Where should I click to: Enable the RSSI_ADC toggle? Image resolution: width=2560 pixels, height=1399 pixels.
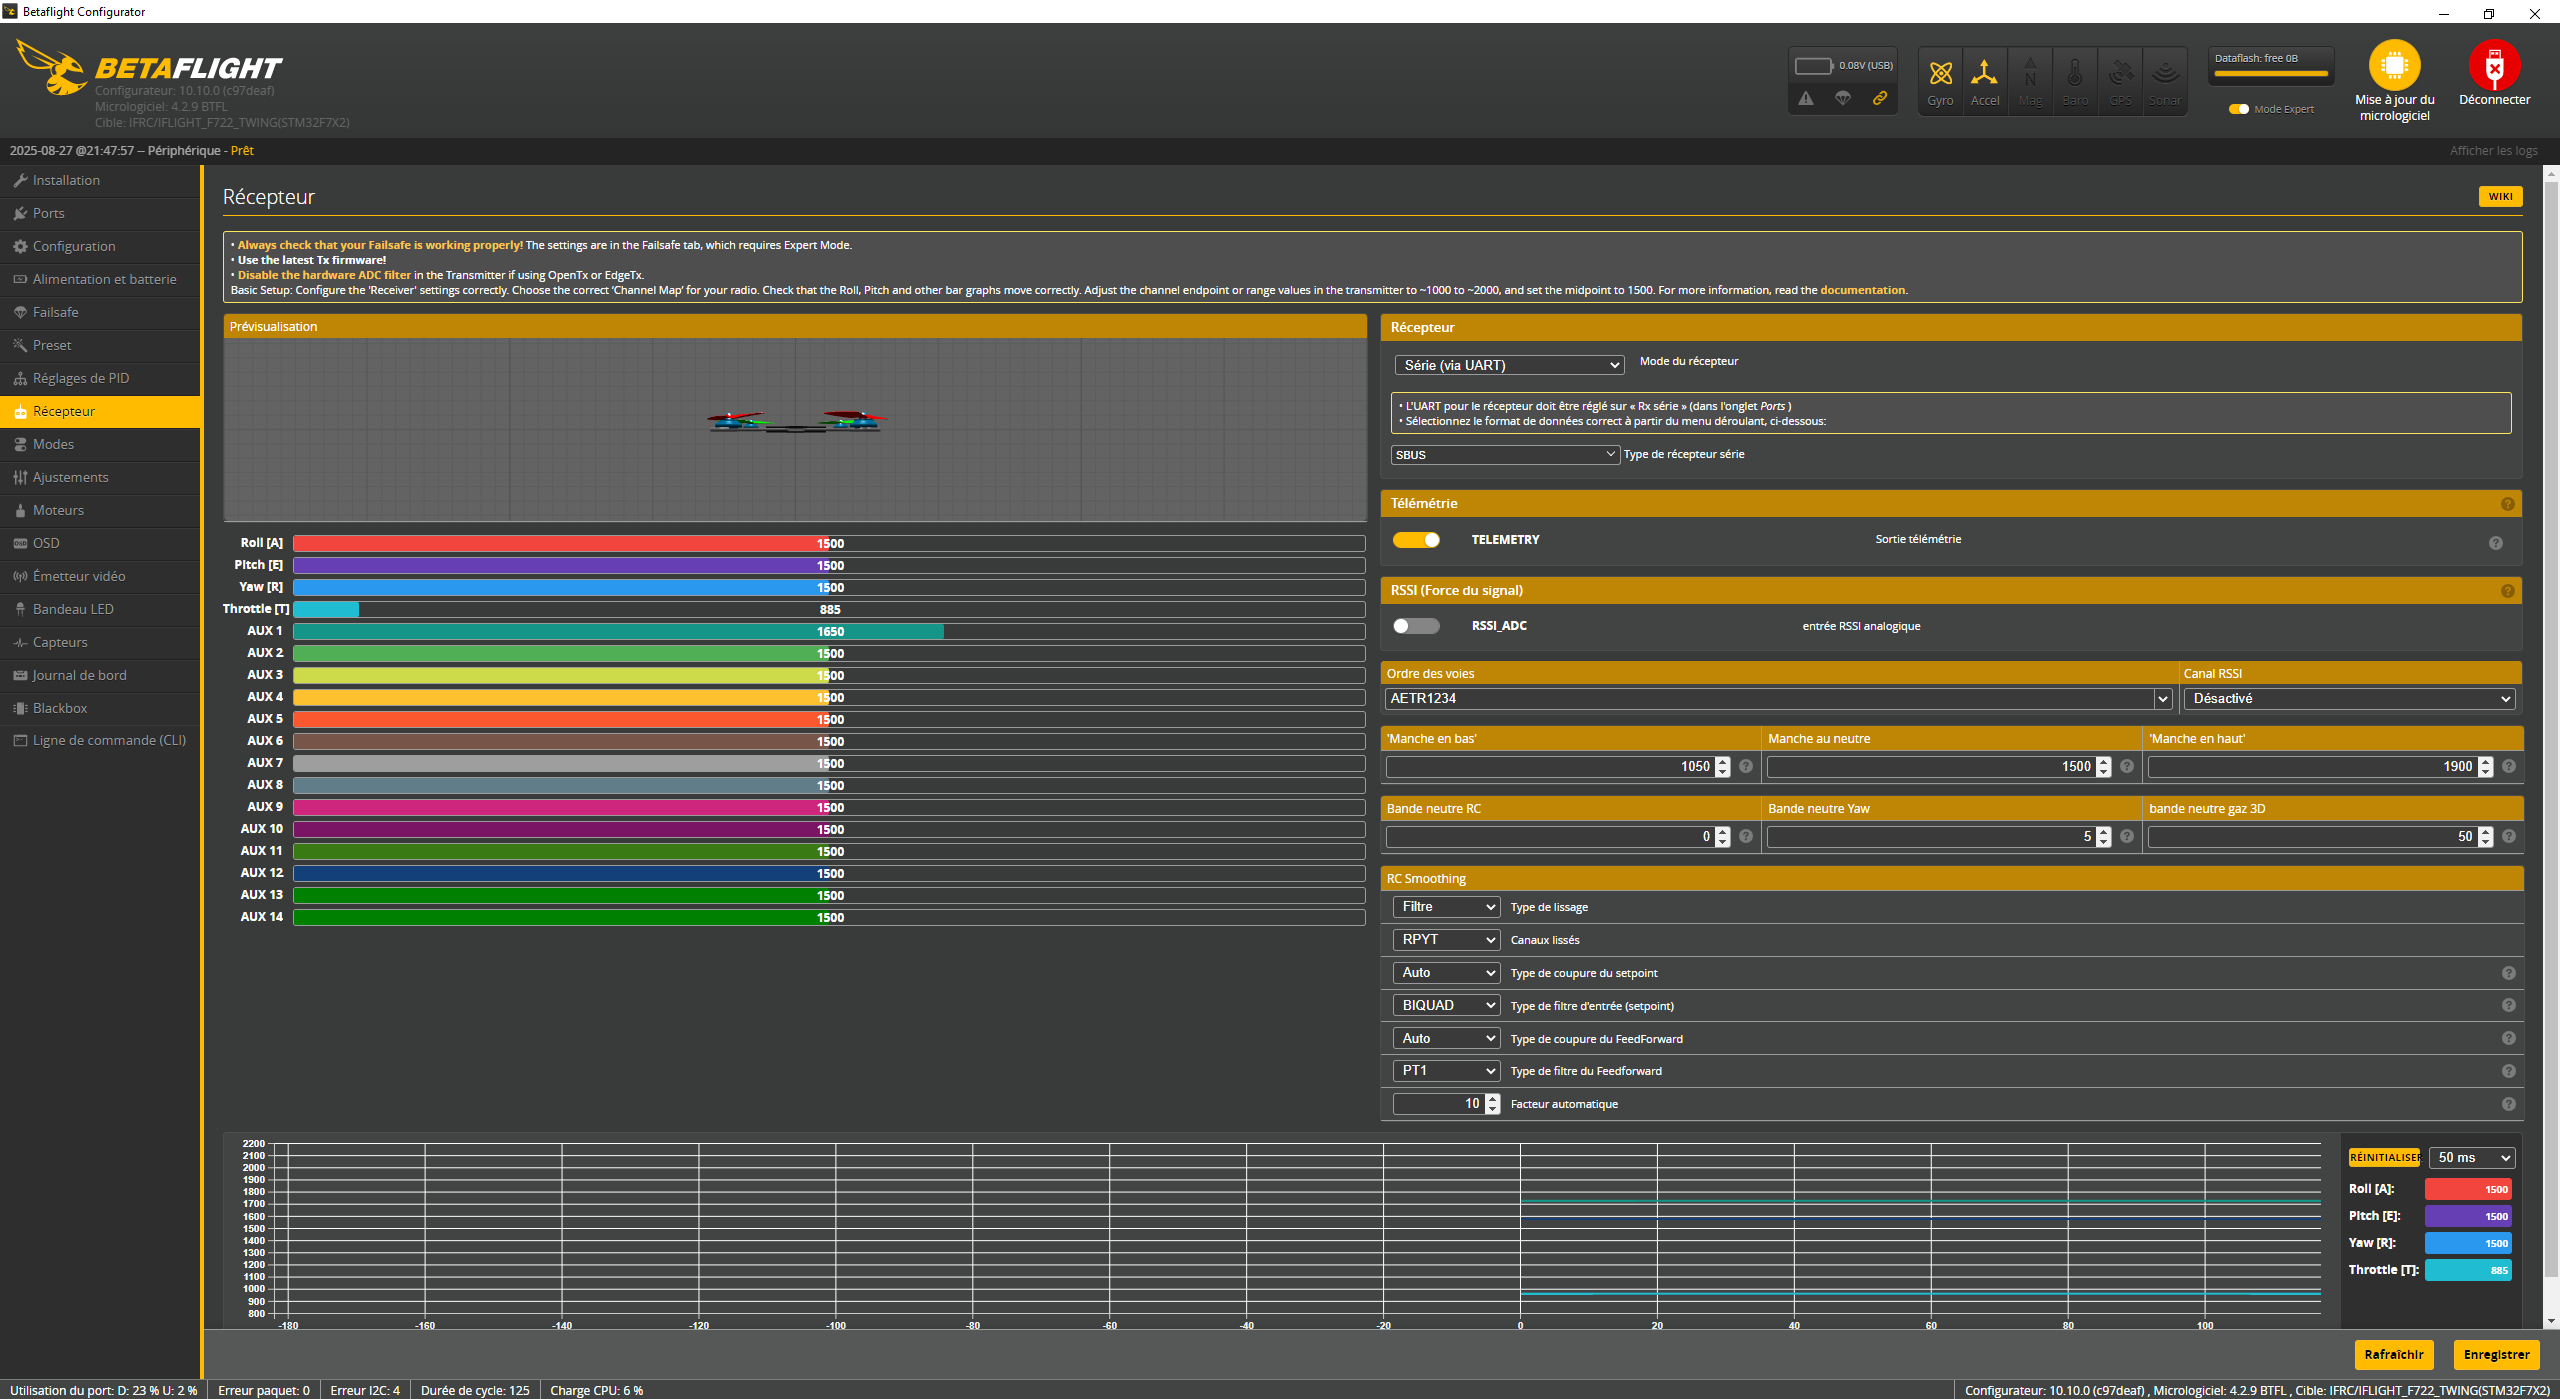point(1416,626)
